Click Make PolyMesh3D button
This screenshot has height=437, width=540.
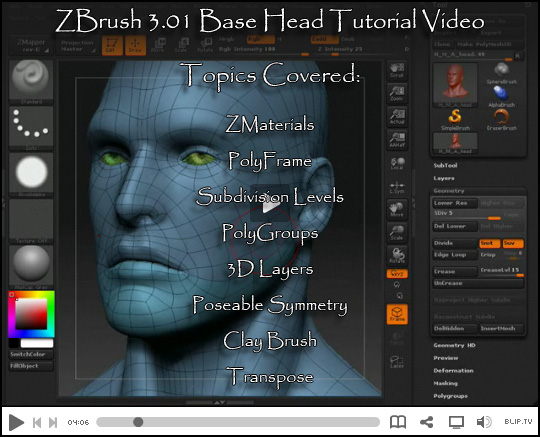489,44
